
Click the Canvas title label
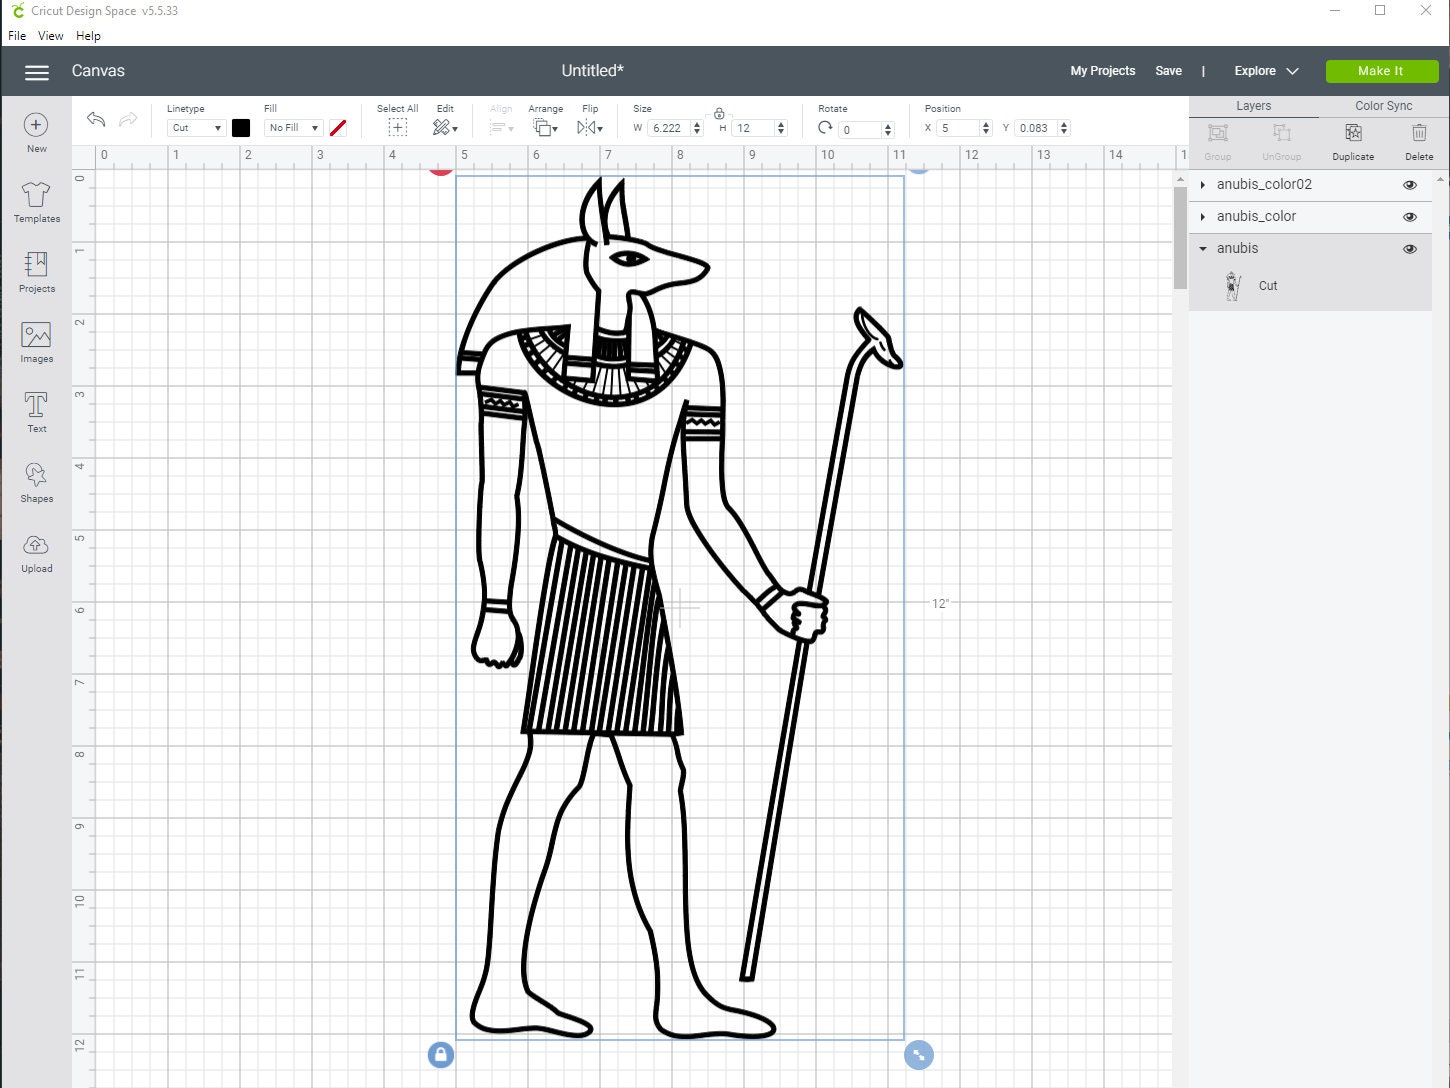coord(98,71)
